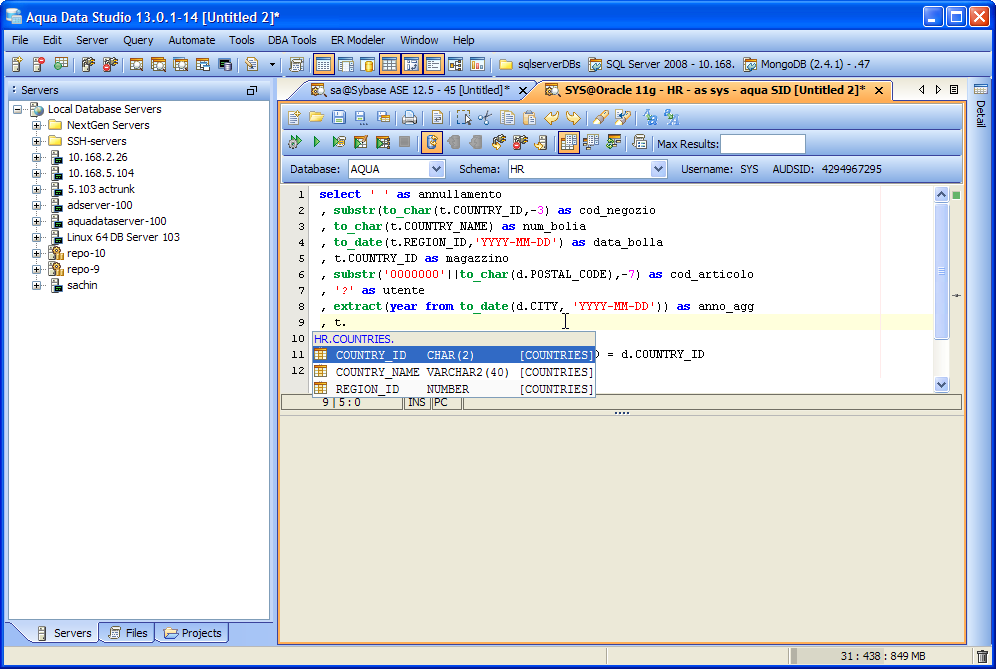Toggle the grid results view button
This screenshot has width=996, height=669.
click(x=568, y=143)
